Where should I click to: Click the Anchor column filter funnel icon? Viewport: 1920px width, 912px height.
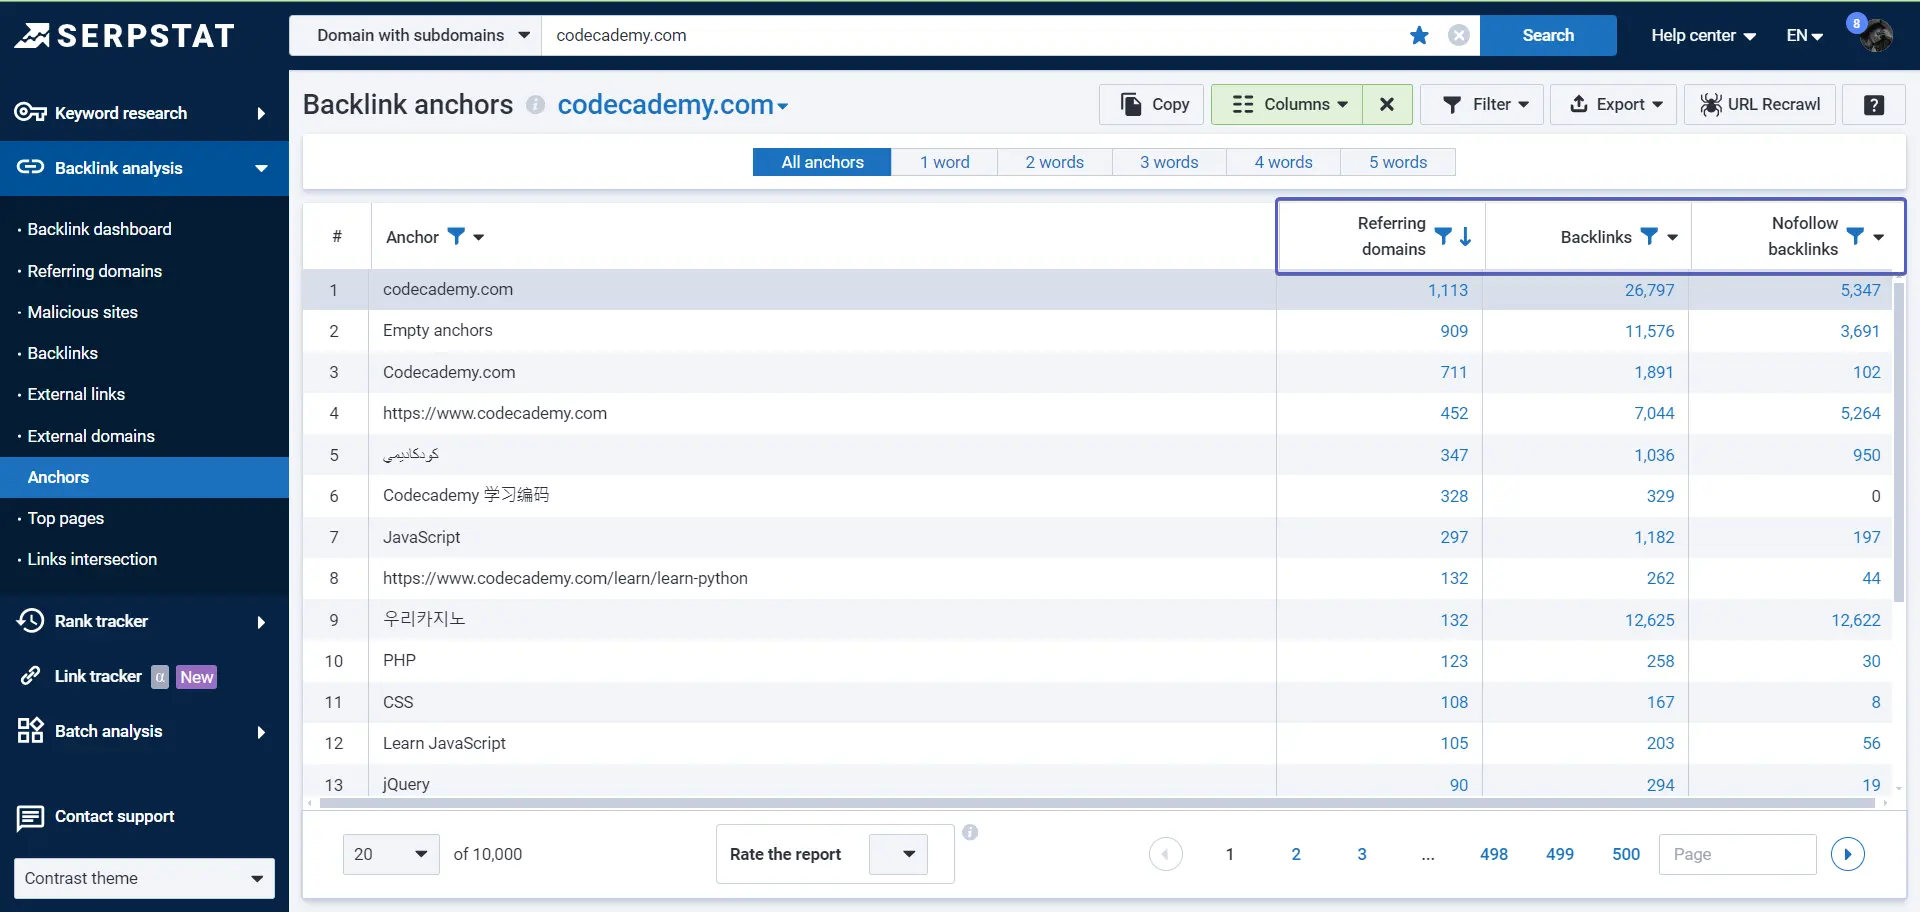tap(456, 236)
